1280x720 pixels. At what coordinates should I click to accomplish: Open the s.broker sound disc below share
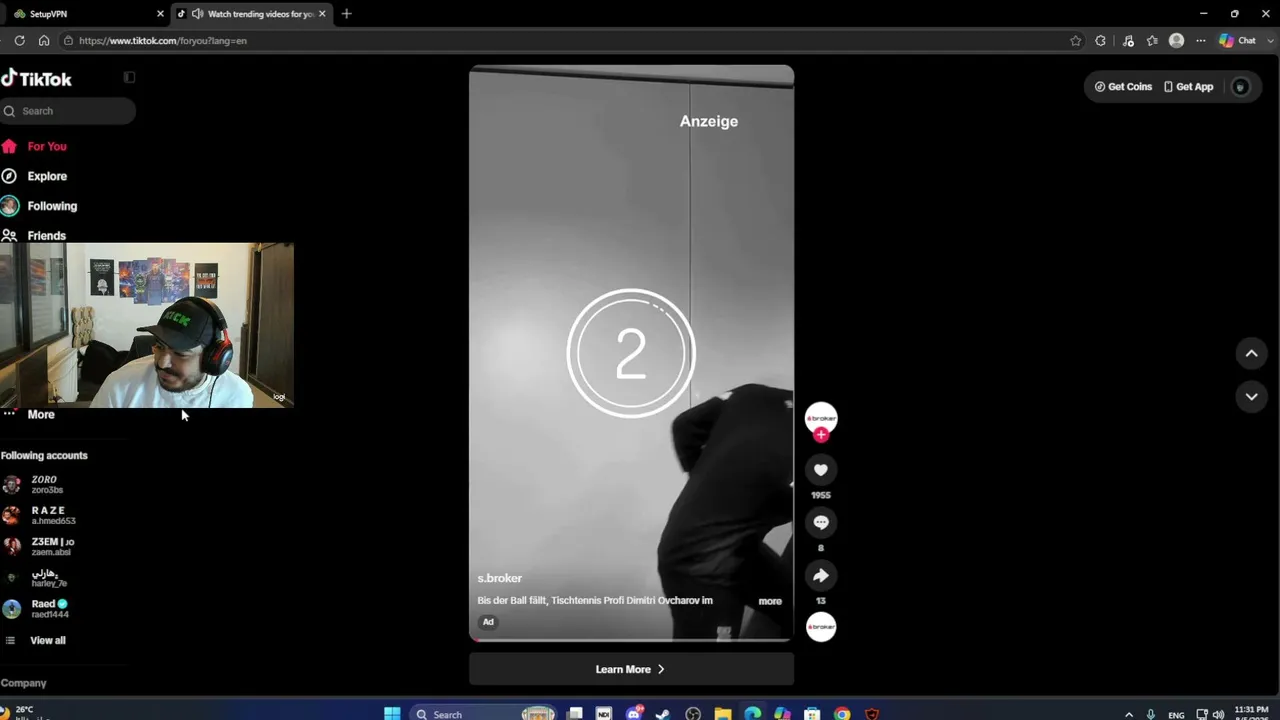pos(821,627)
